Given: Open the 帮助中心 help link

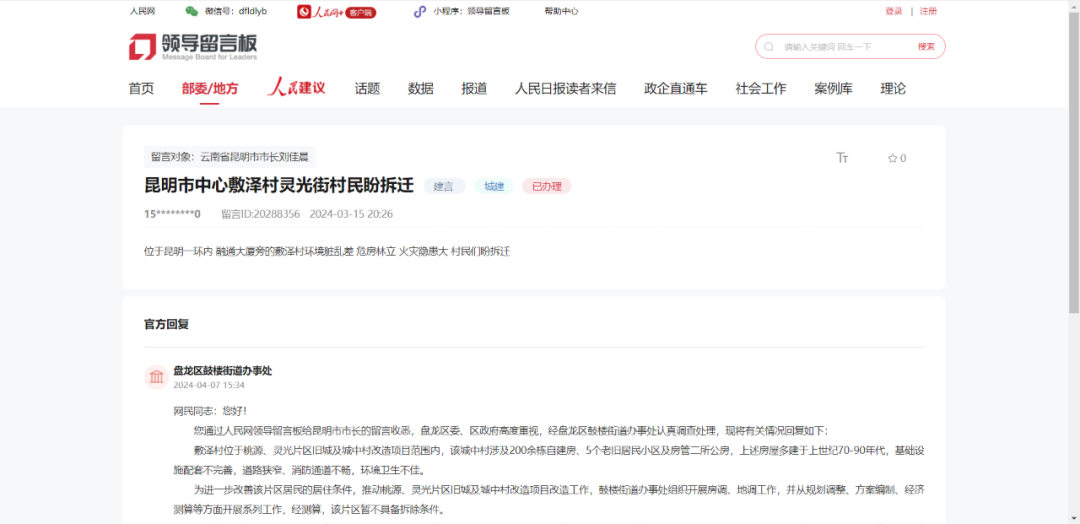Looking at the screenshot, I should pyautogui.click(x=561, y=11).
